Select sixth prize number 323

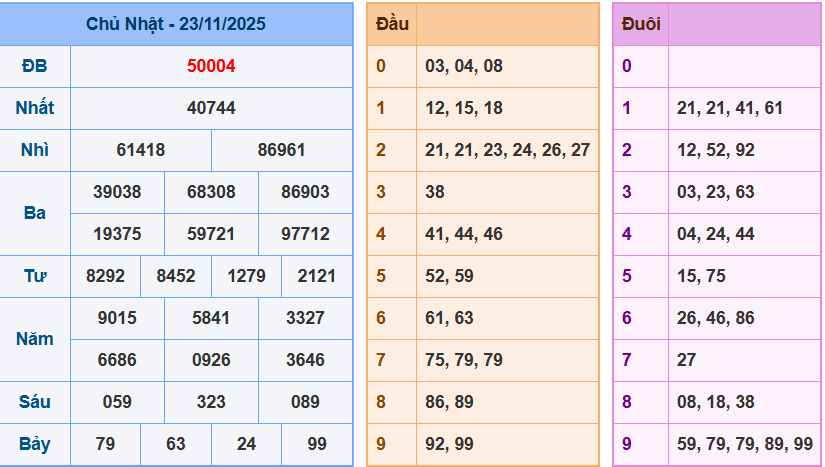click(x=211, y=402)
